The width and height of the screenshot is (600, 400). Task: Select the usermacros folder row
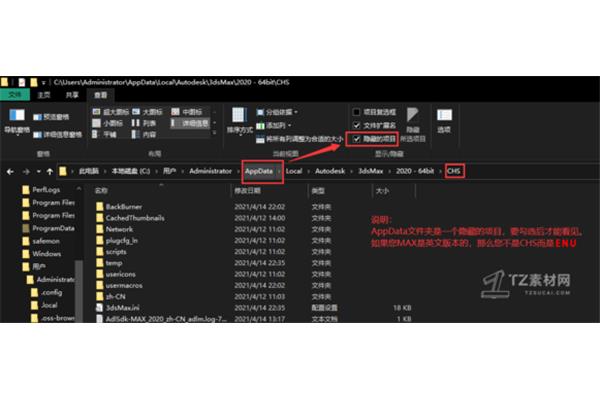(x=253, y=285)
